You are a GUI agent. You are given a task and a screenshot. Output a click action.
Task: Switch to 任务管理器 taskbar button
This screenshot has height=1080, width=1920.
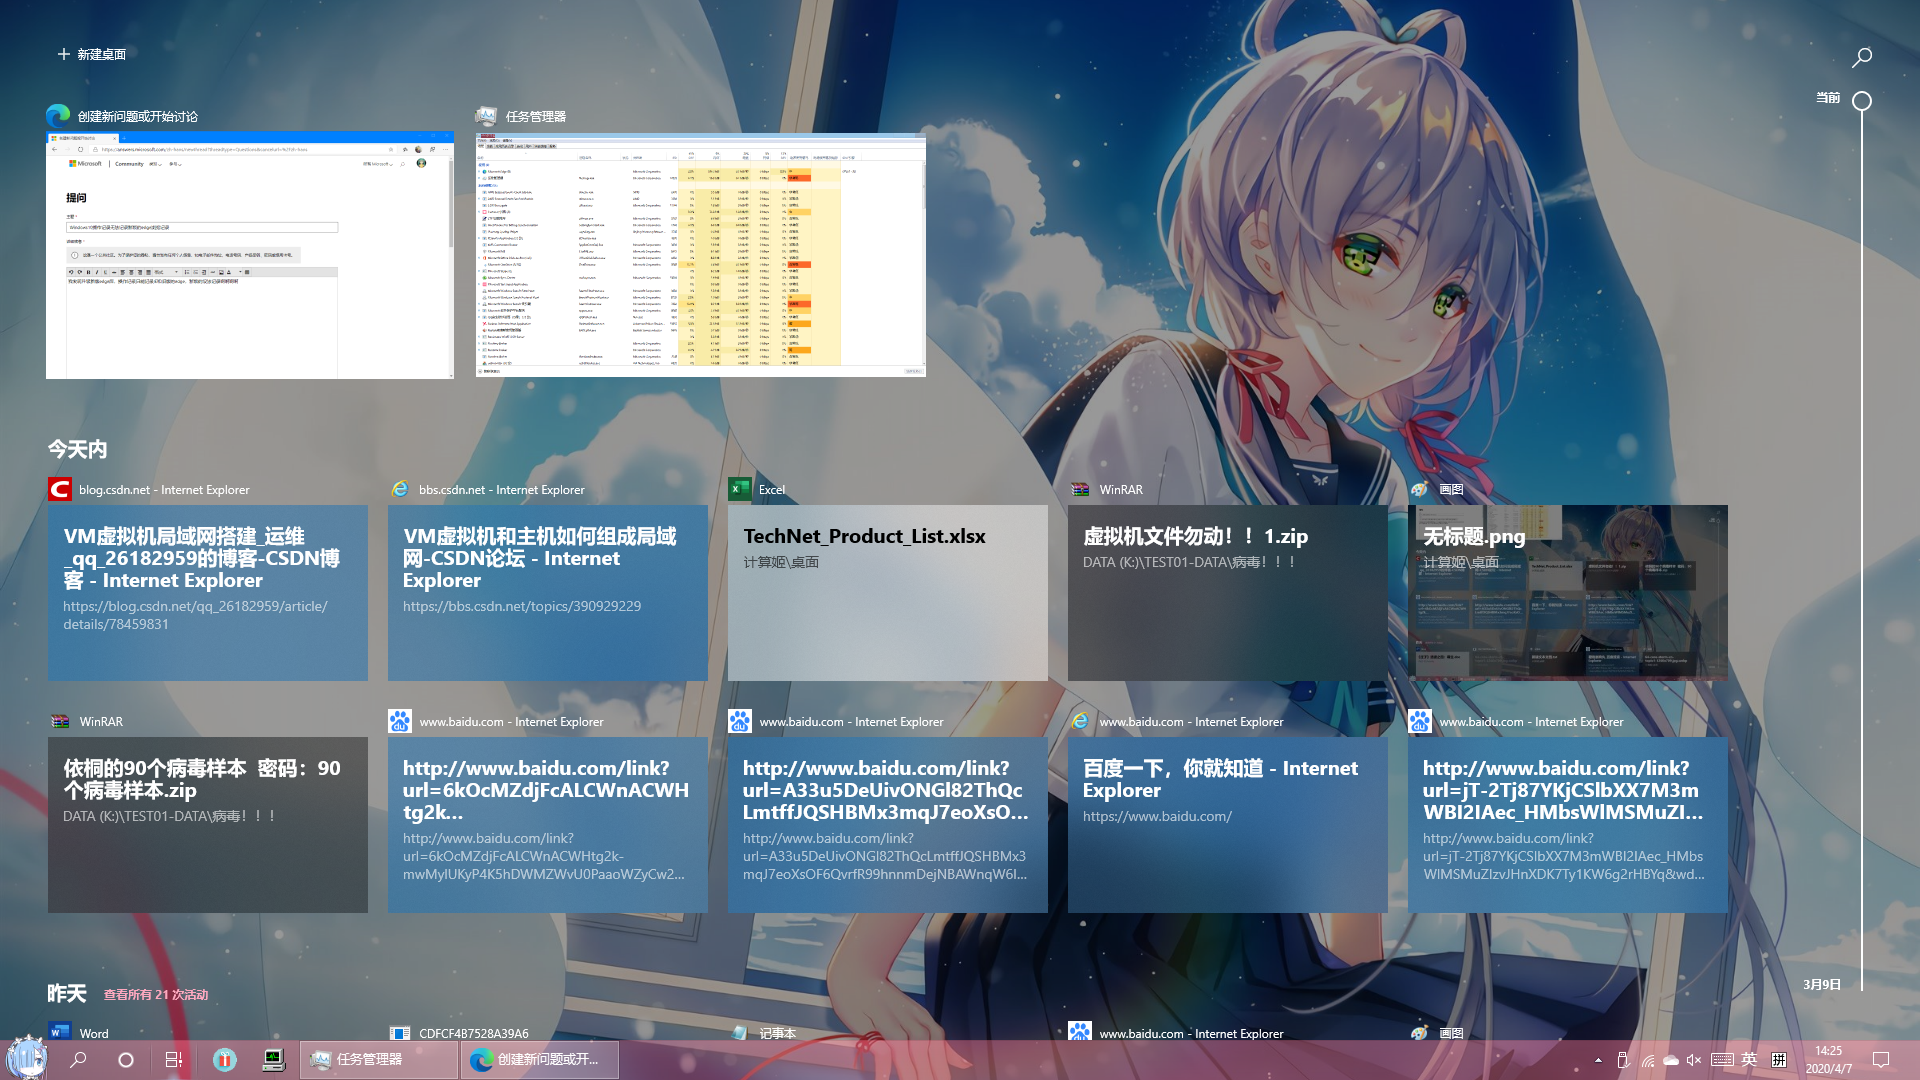click(378, 1060)
